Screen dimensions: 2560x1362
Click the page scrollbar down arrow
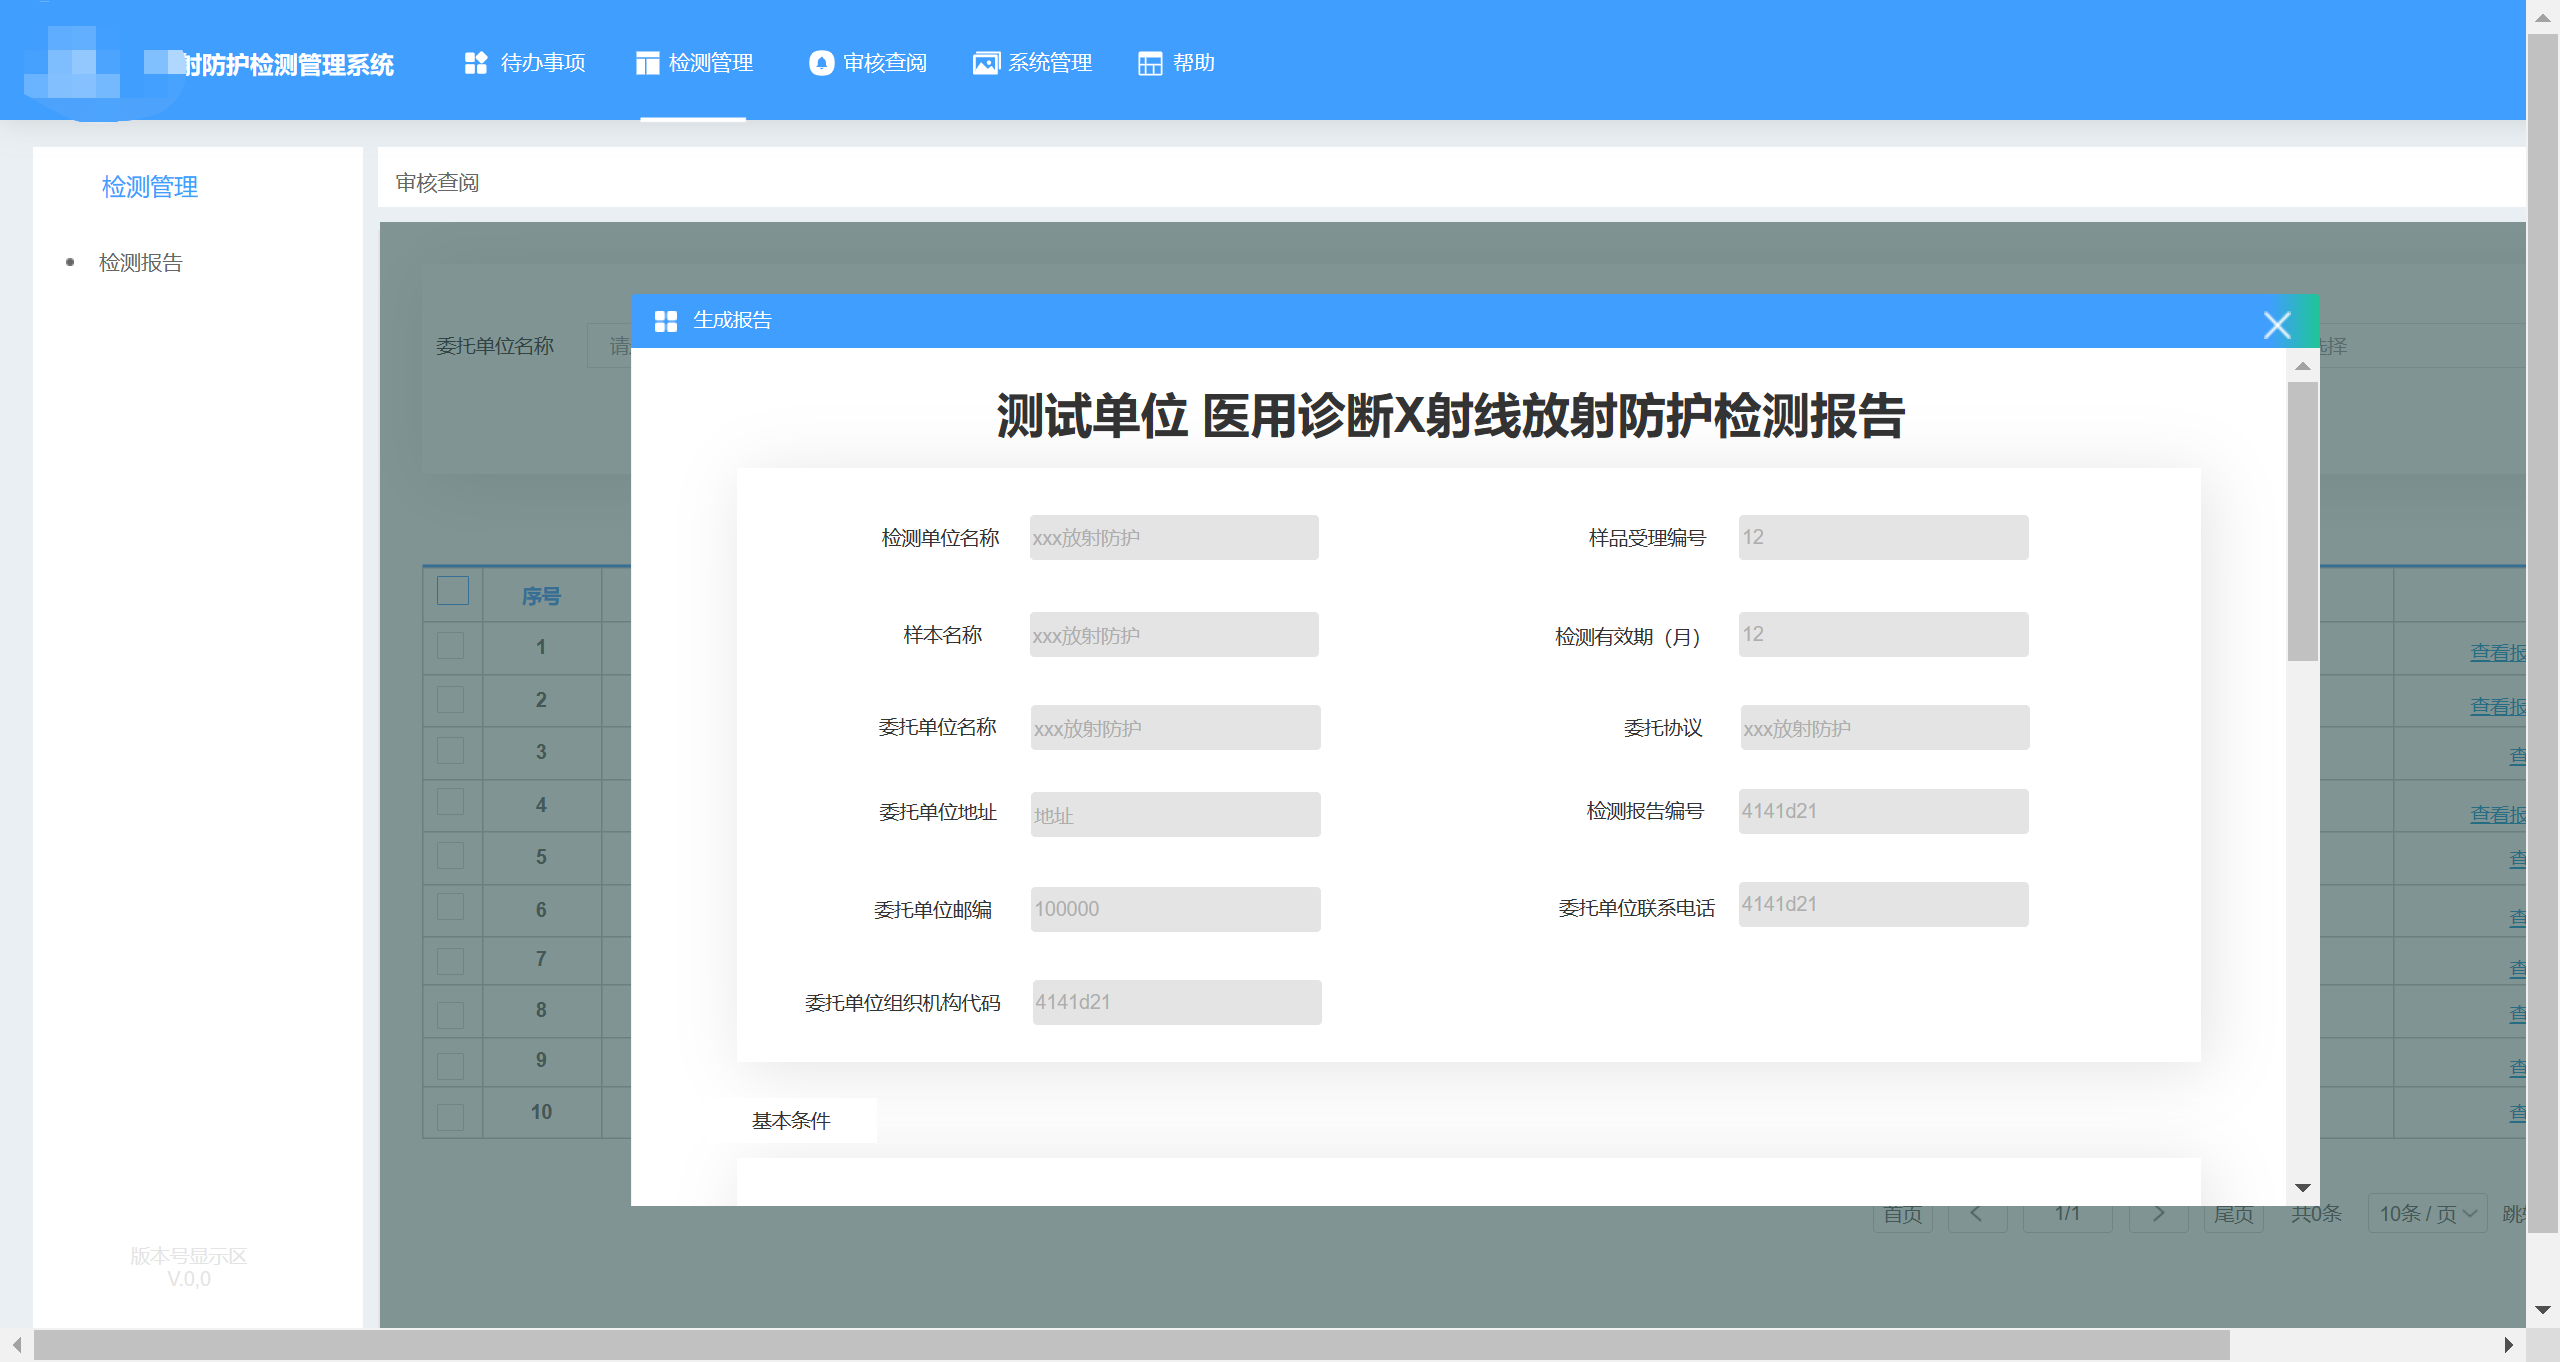point(2542,1310)
